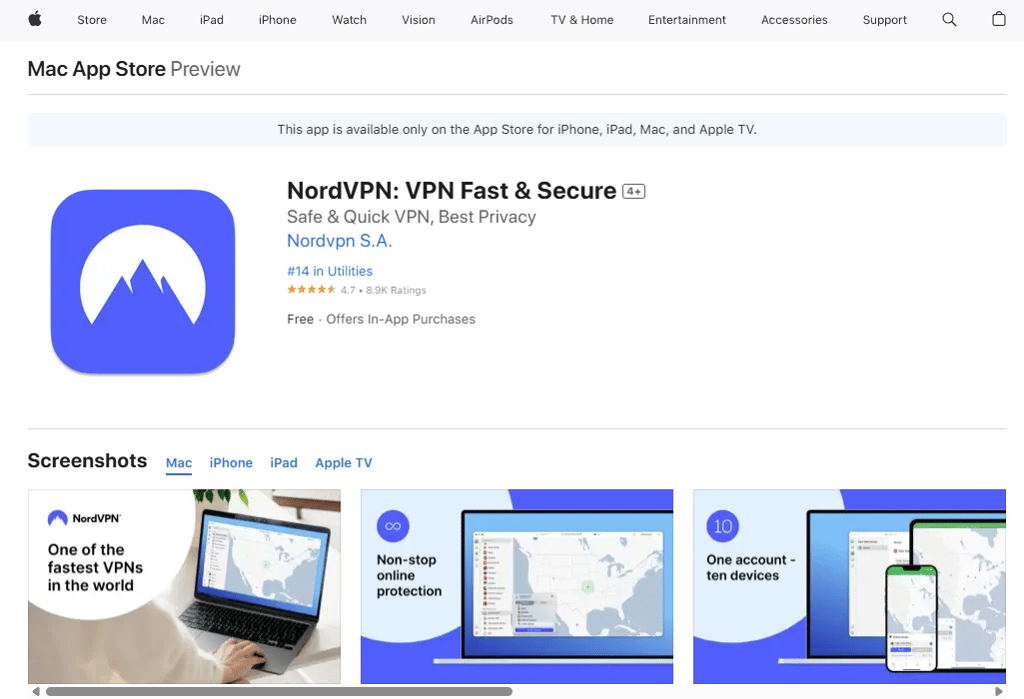Open the shopping bag icon
This screenshot has width=1024, height=699.
click(x=999, y=19)
